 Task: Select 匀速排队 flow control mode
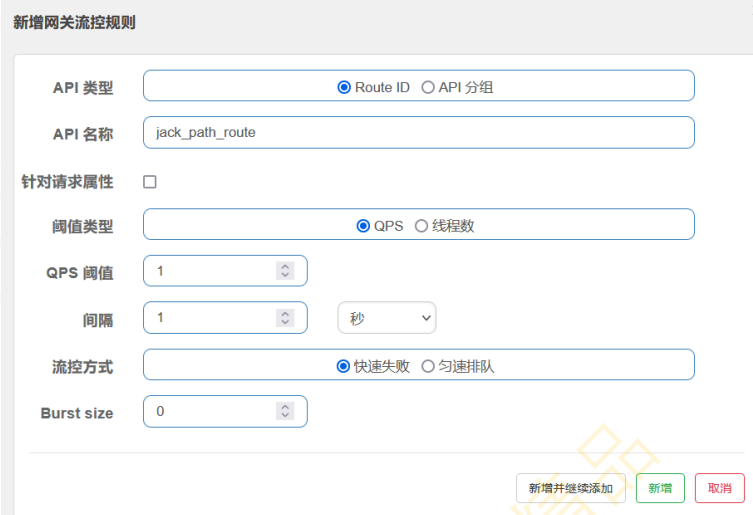click(x=428, y=366)
